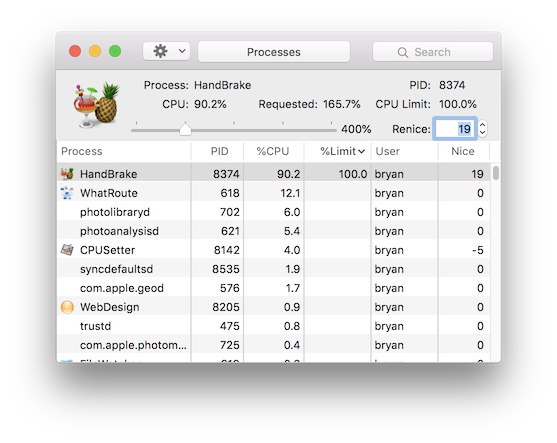Select the com.apple.geod process

[122, 288]
